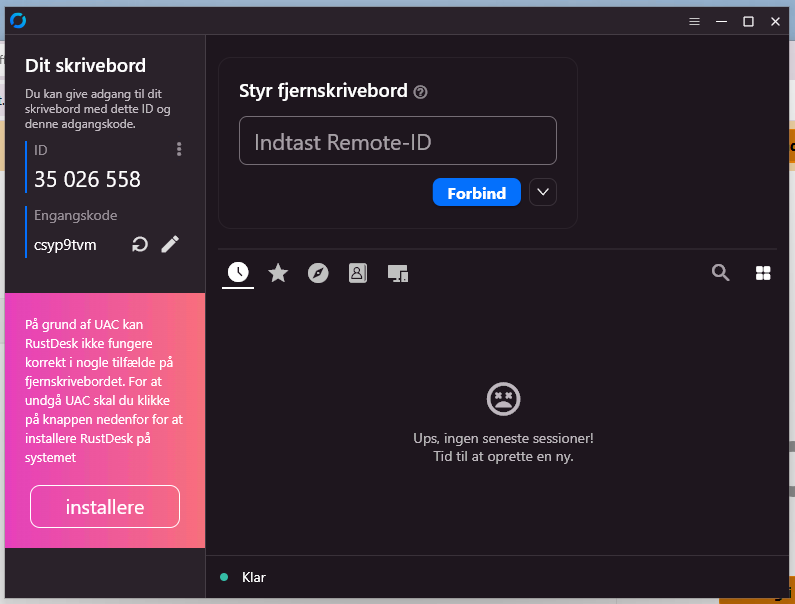Click the help icon beside Styr fjernskrivebord

(x=420, y=92)
